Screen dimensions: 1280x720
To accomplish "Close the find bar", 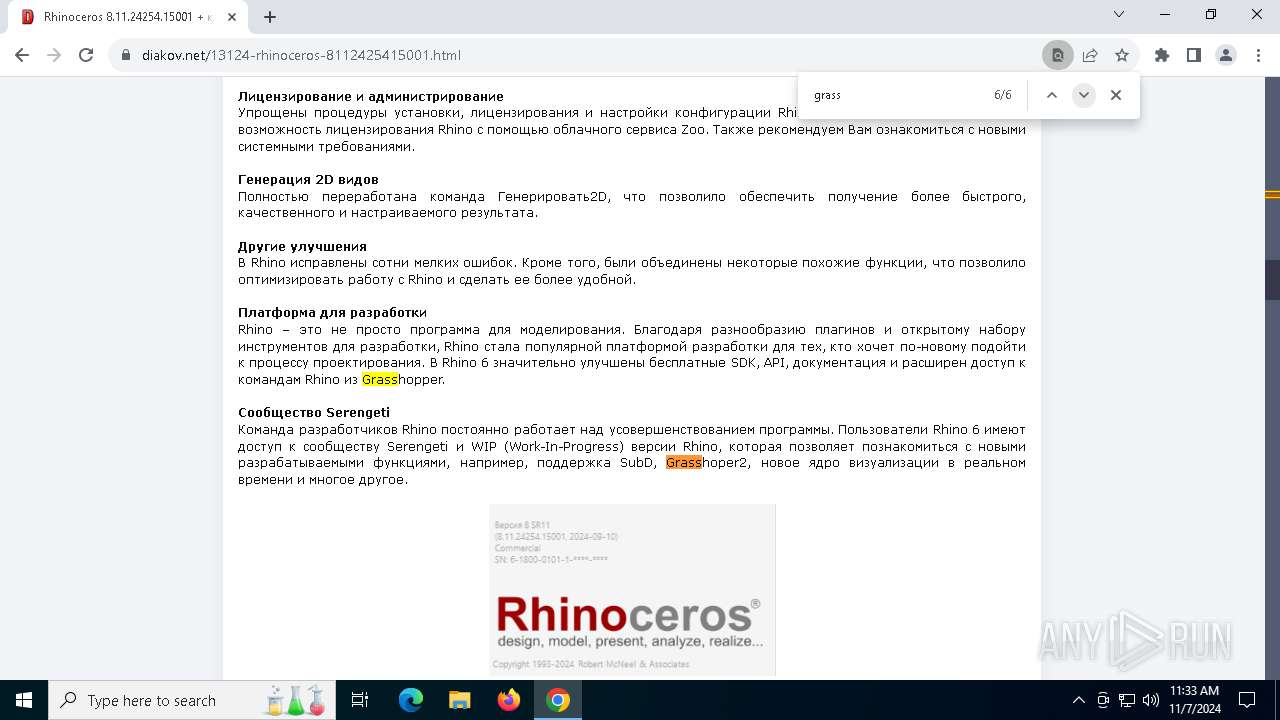I will [1116, 95].
